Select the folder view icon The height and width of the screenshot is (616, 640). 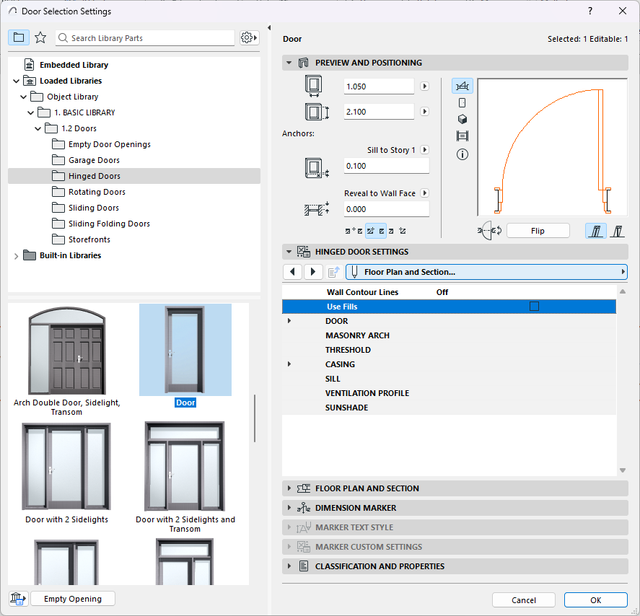click(19, 37)
